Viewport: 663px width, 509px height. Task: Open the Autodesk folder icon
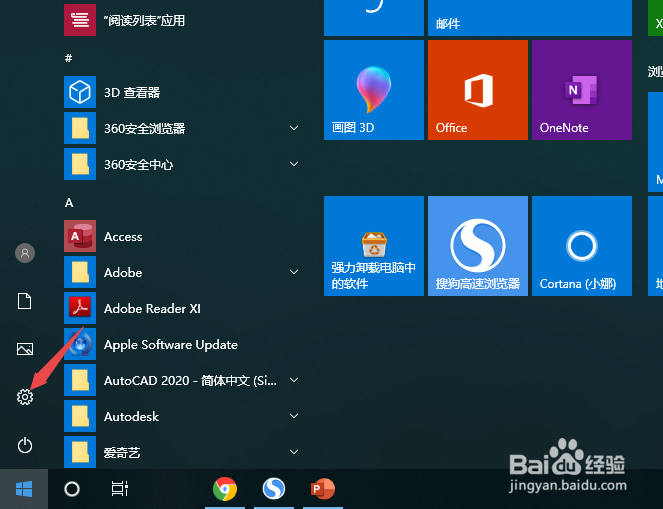(x=80, y=416)
